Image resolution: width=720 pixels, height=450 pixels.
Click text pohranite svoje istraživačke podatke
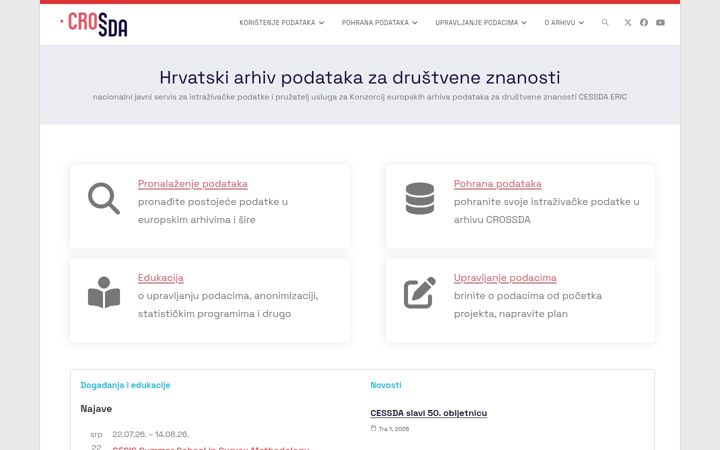click(546, 211)
